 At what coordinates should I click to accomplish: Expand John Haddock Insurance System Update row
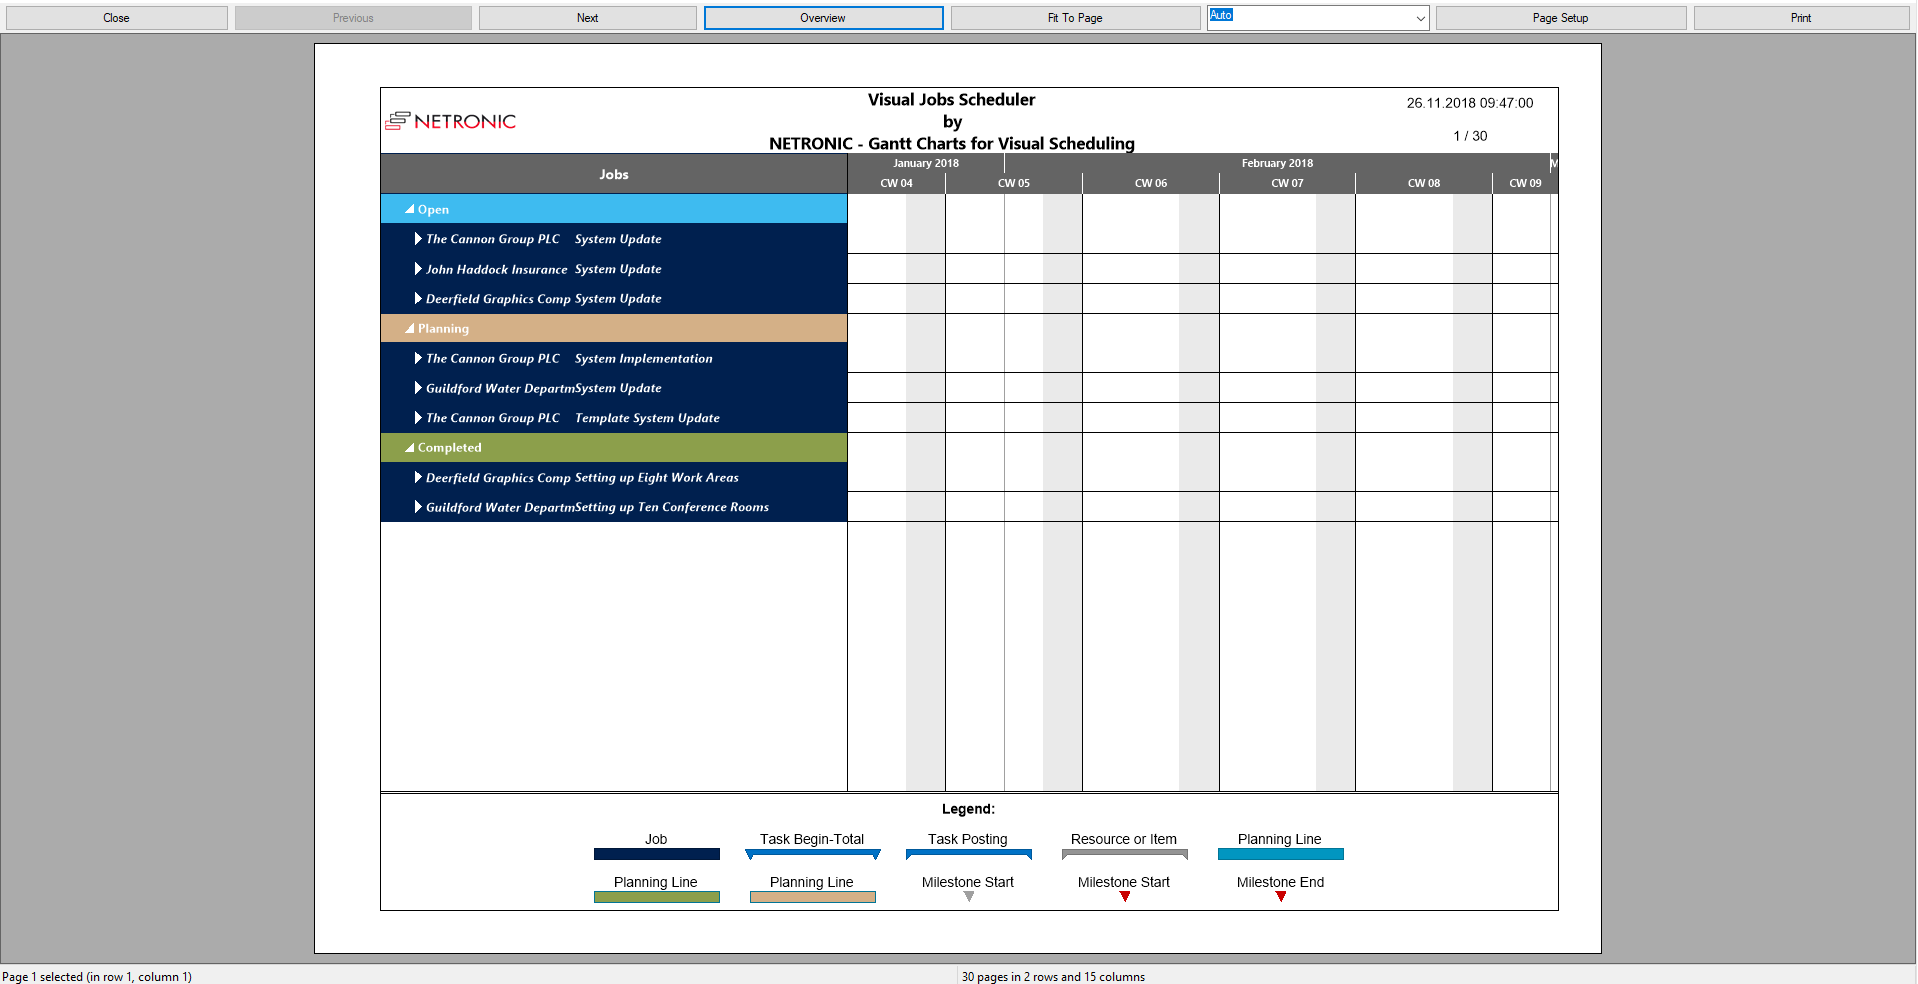click(x=418, y=269)
